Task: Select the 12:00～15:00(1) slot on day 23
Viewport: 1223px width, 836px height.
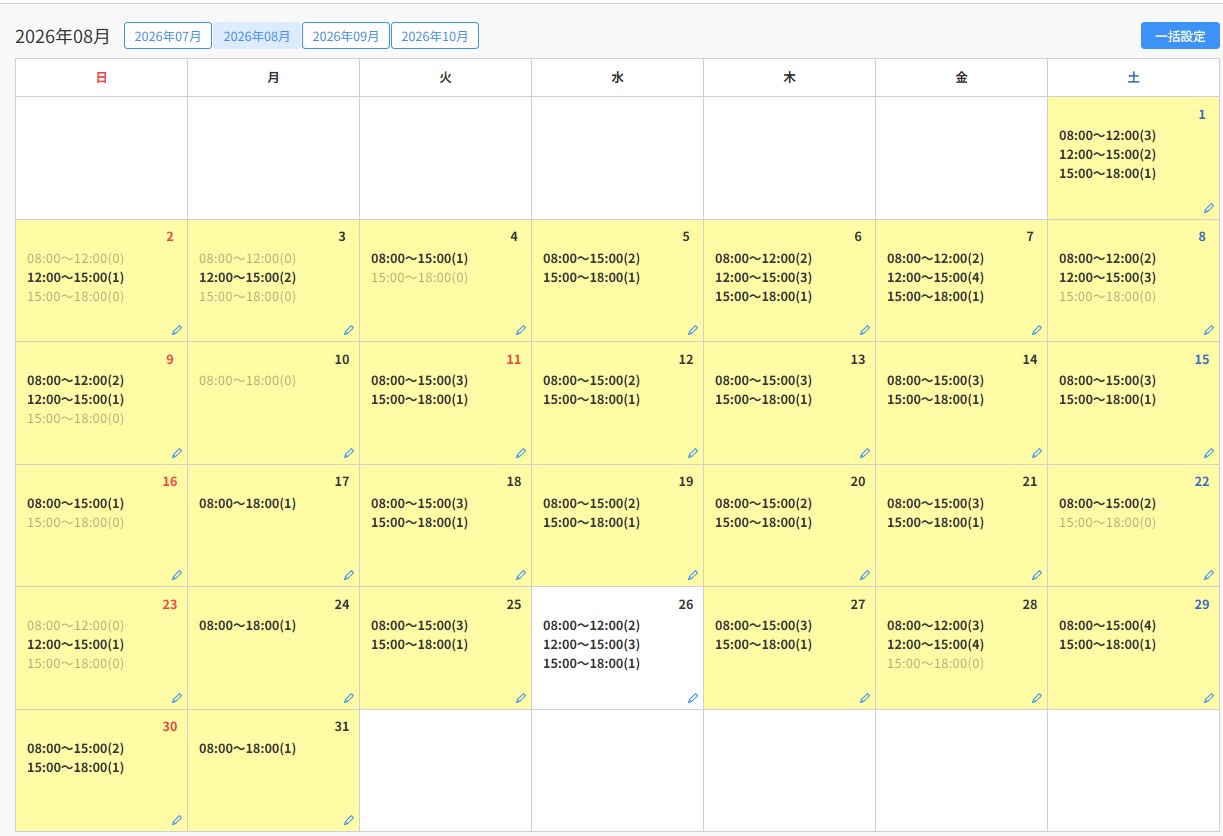Action: point(75,644)
